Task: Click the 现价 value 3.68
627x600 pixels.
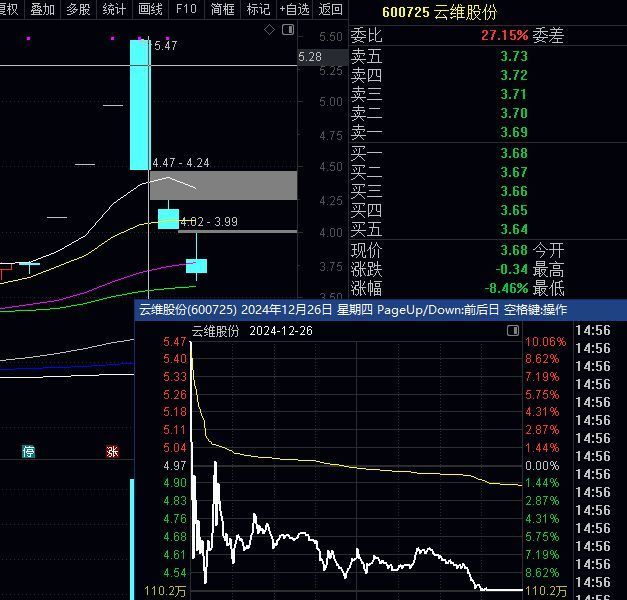Action: click(x=514, y=250)
